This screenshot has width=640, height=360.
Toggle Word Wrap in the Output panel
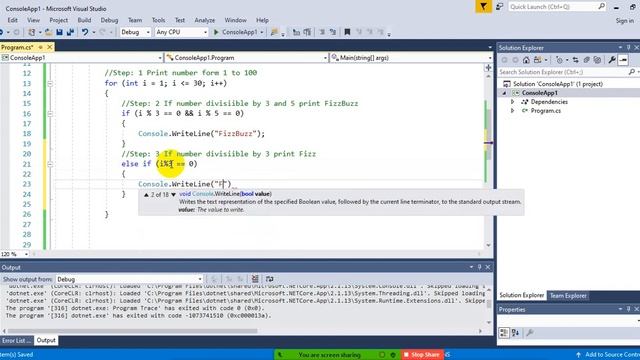[x=269, y=279]
